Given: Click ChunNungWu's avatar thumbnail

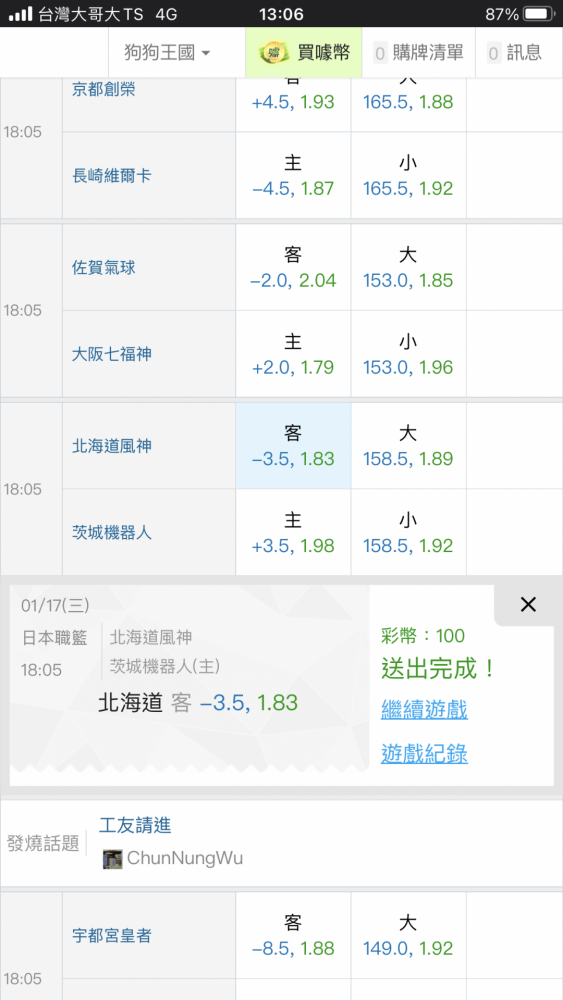Looking at the screenshot, I should (x=112, y=858).
